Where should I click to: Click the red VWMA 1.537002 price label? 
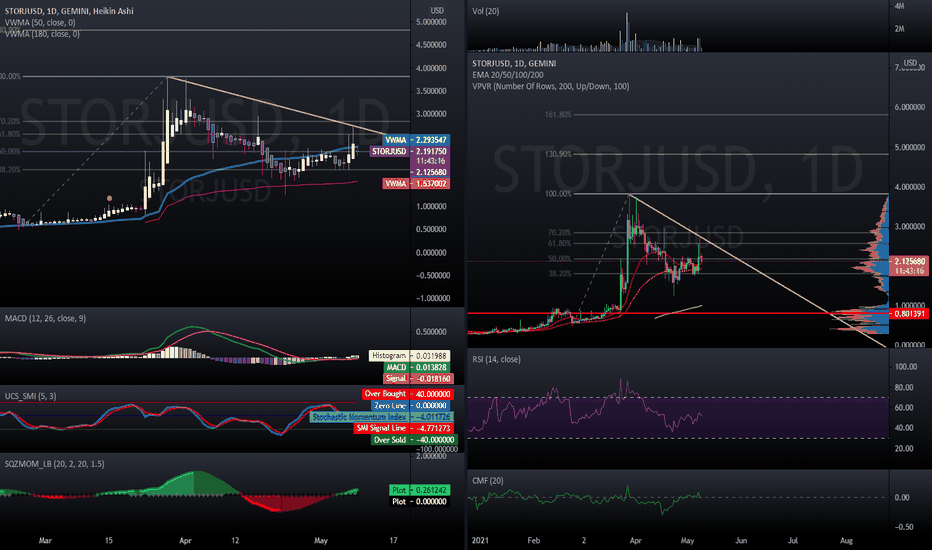(x=416, y=184)
